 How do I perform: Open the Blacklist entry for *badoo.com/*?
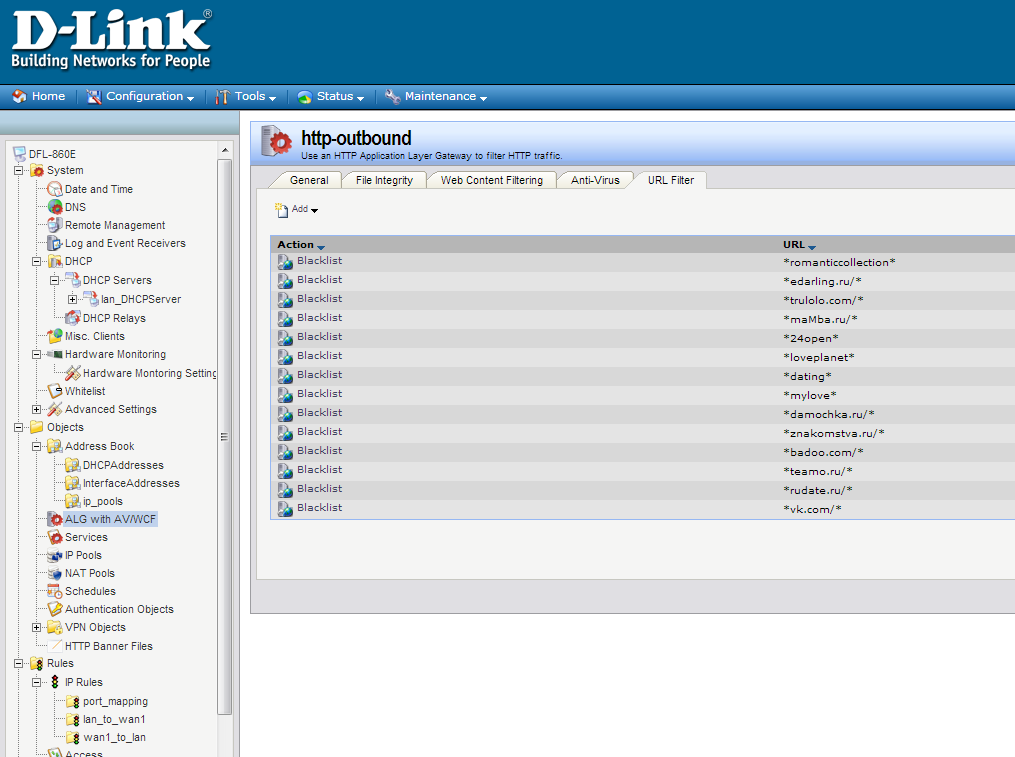[x=319, y=451]
